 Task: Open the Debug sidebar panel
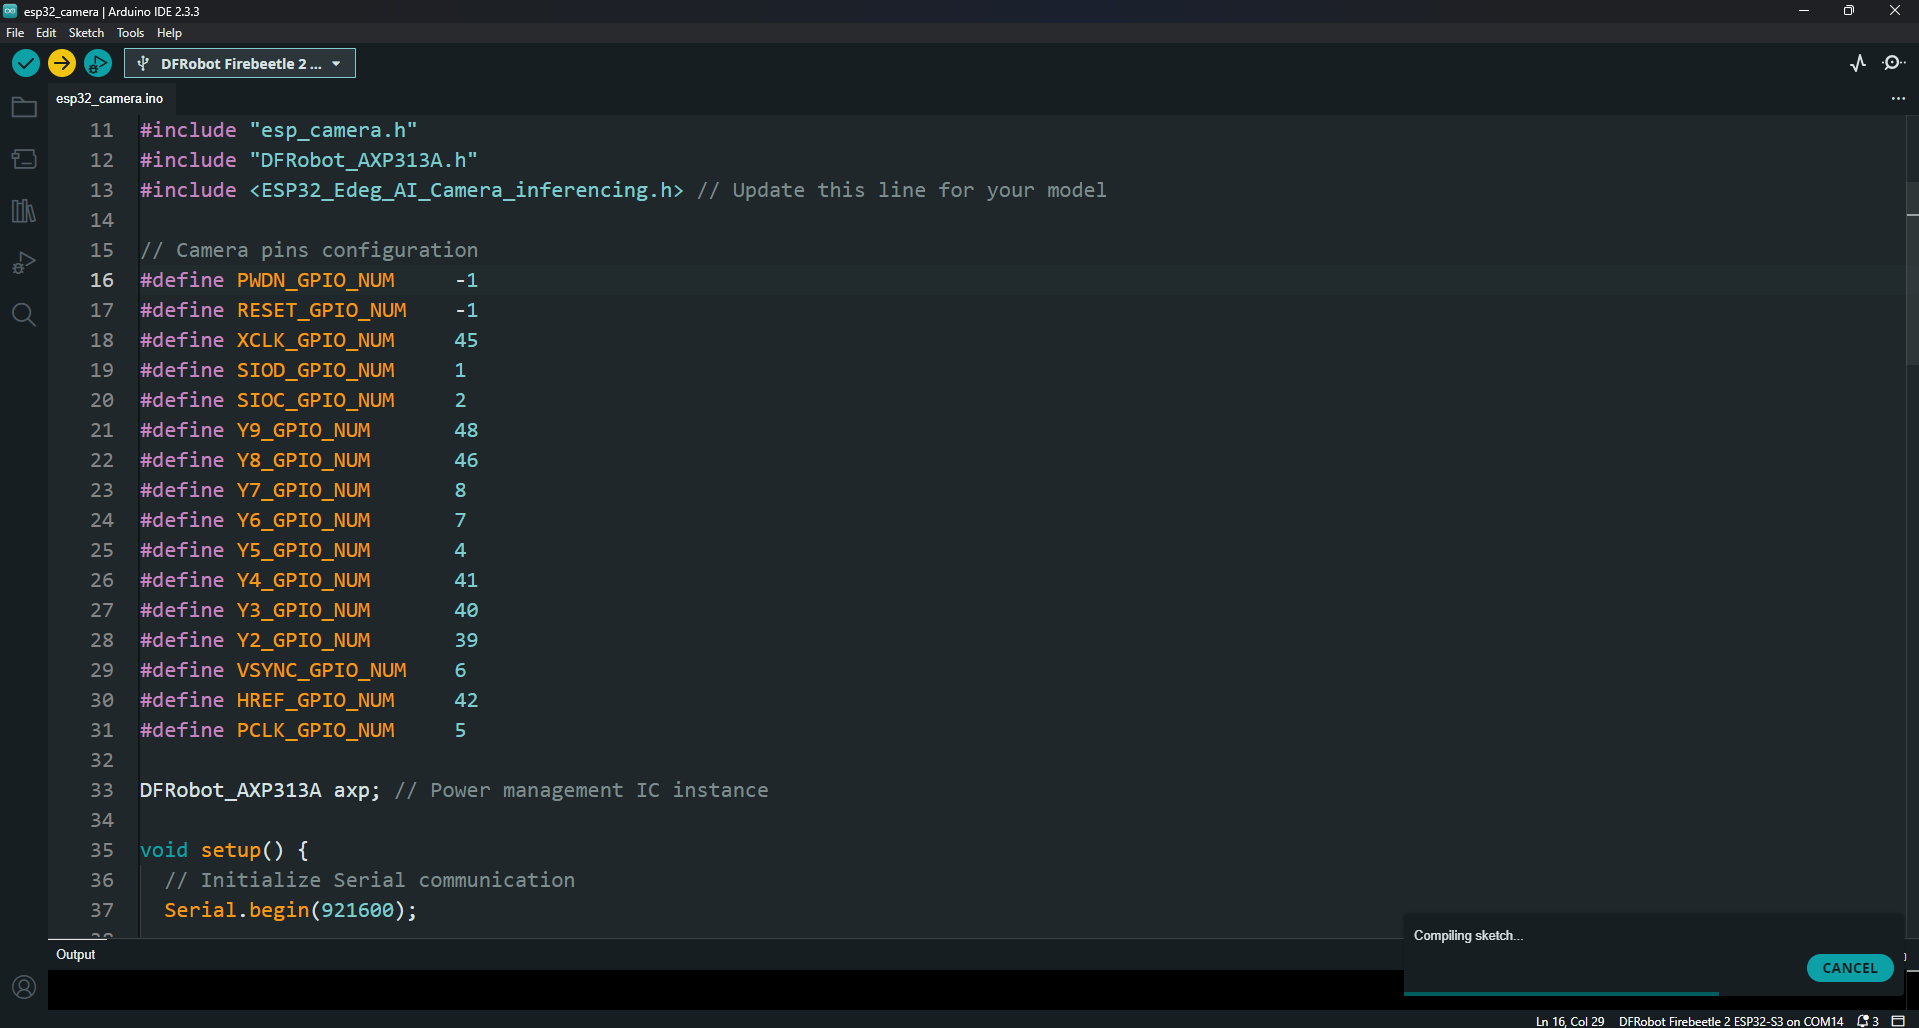click(x=24, y=263)
